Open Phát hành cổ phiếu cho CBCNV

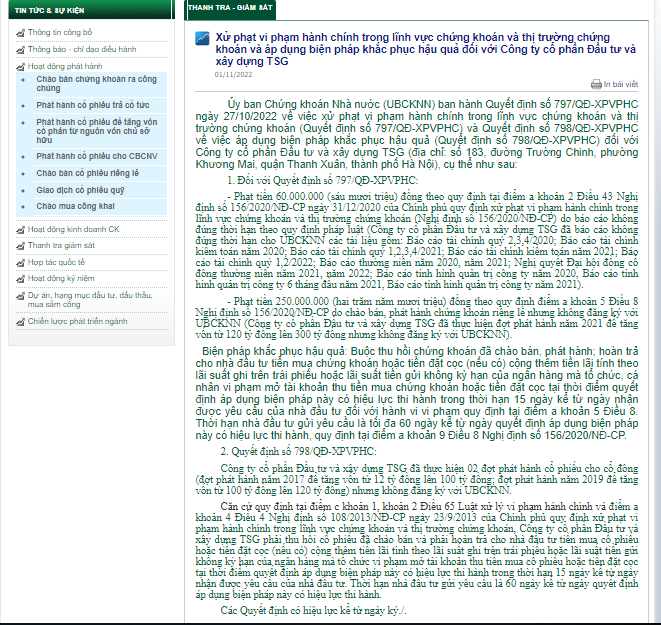[x=96, y=157]
